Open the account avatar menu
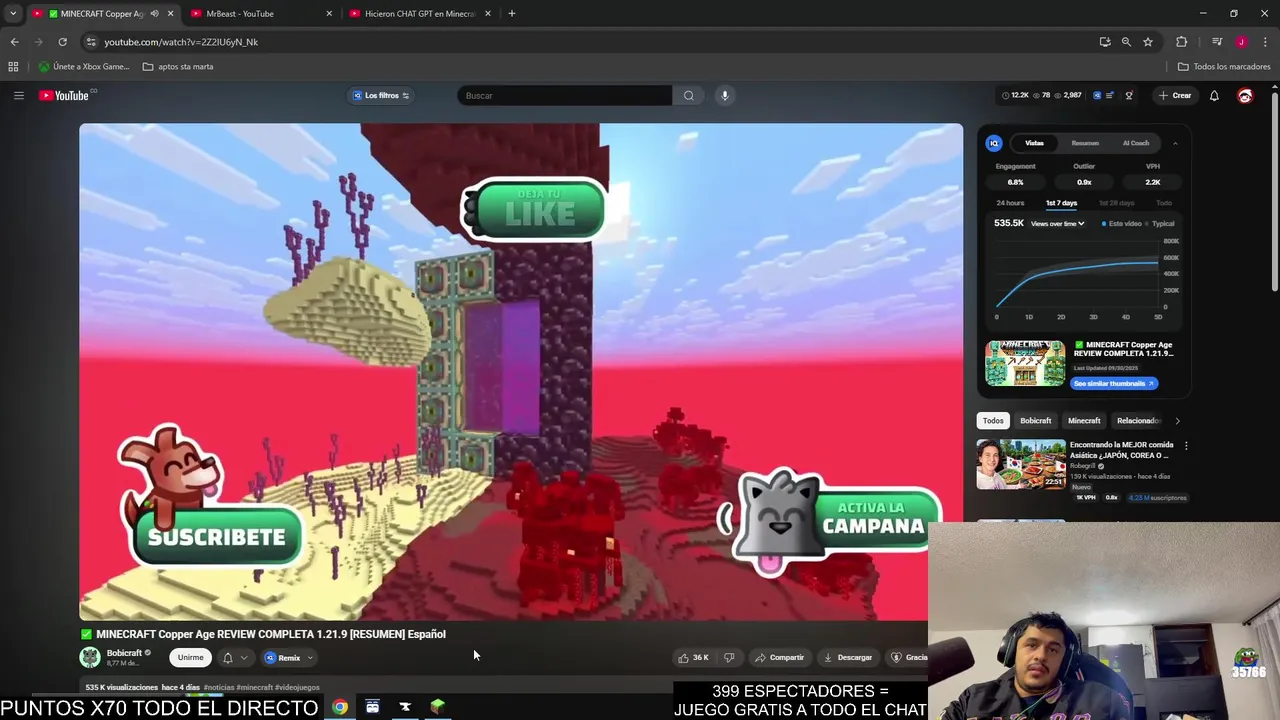Viewport: 1280px width, 720px height. click(1245, 95)
